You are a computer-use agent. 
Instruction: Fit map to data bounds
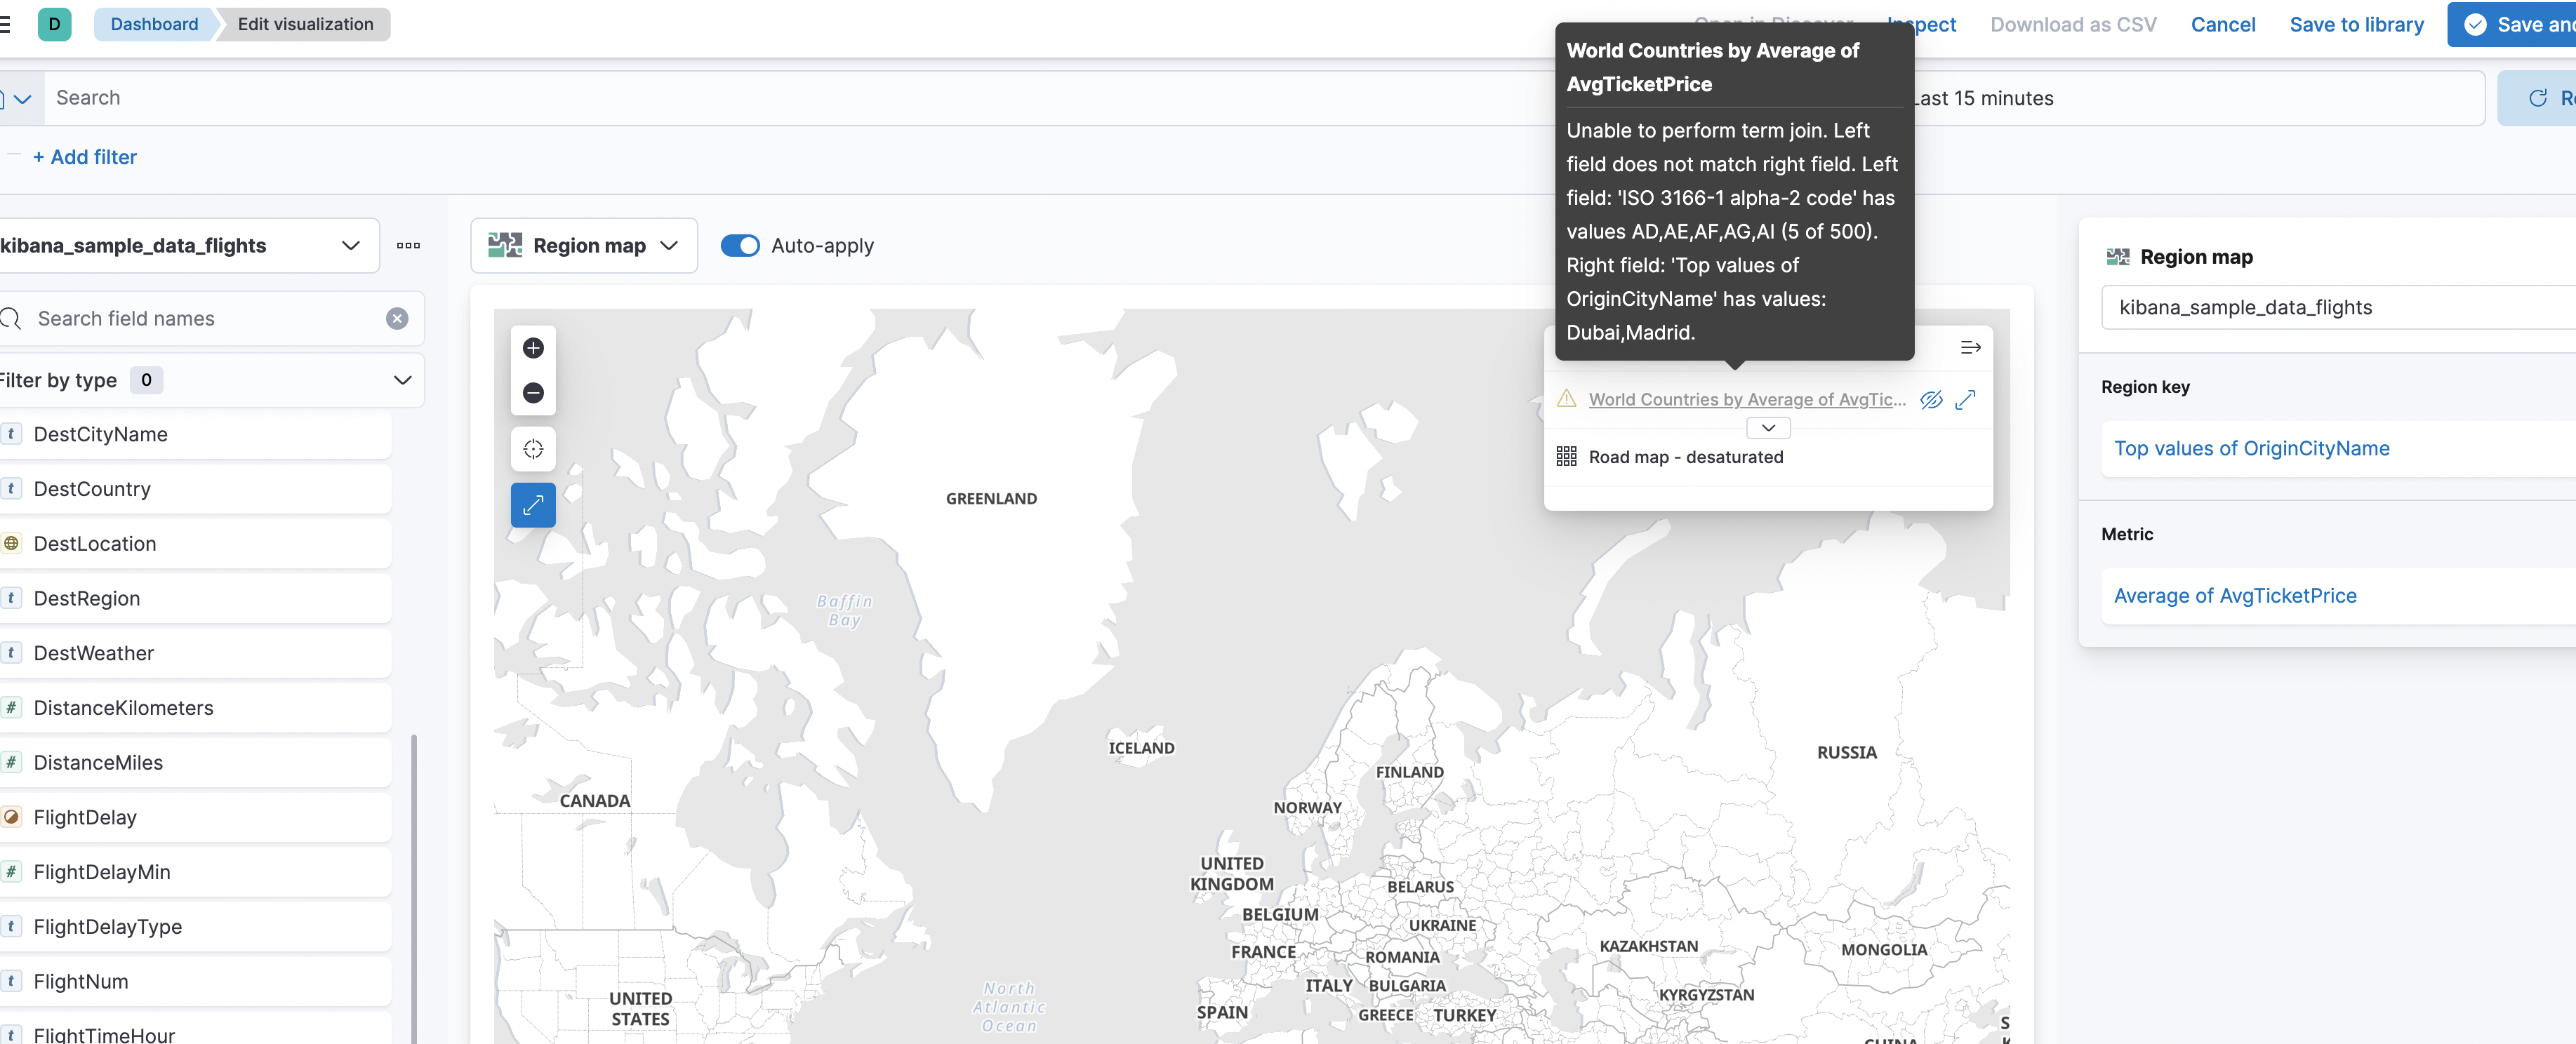tap(533, 449)
